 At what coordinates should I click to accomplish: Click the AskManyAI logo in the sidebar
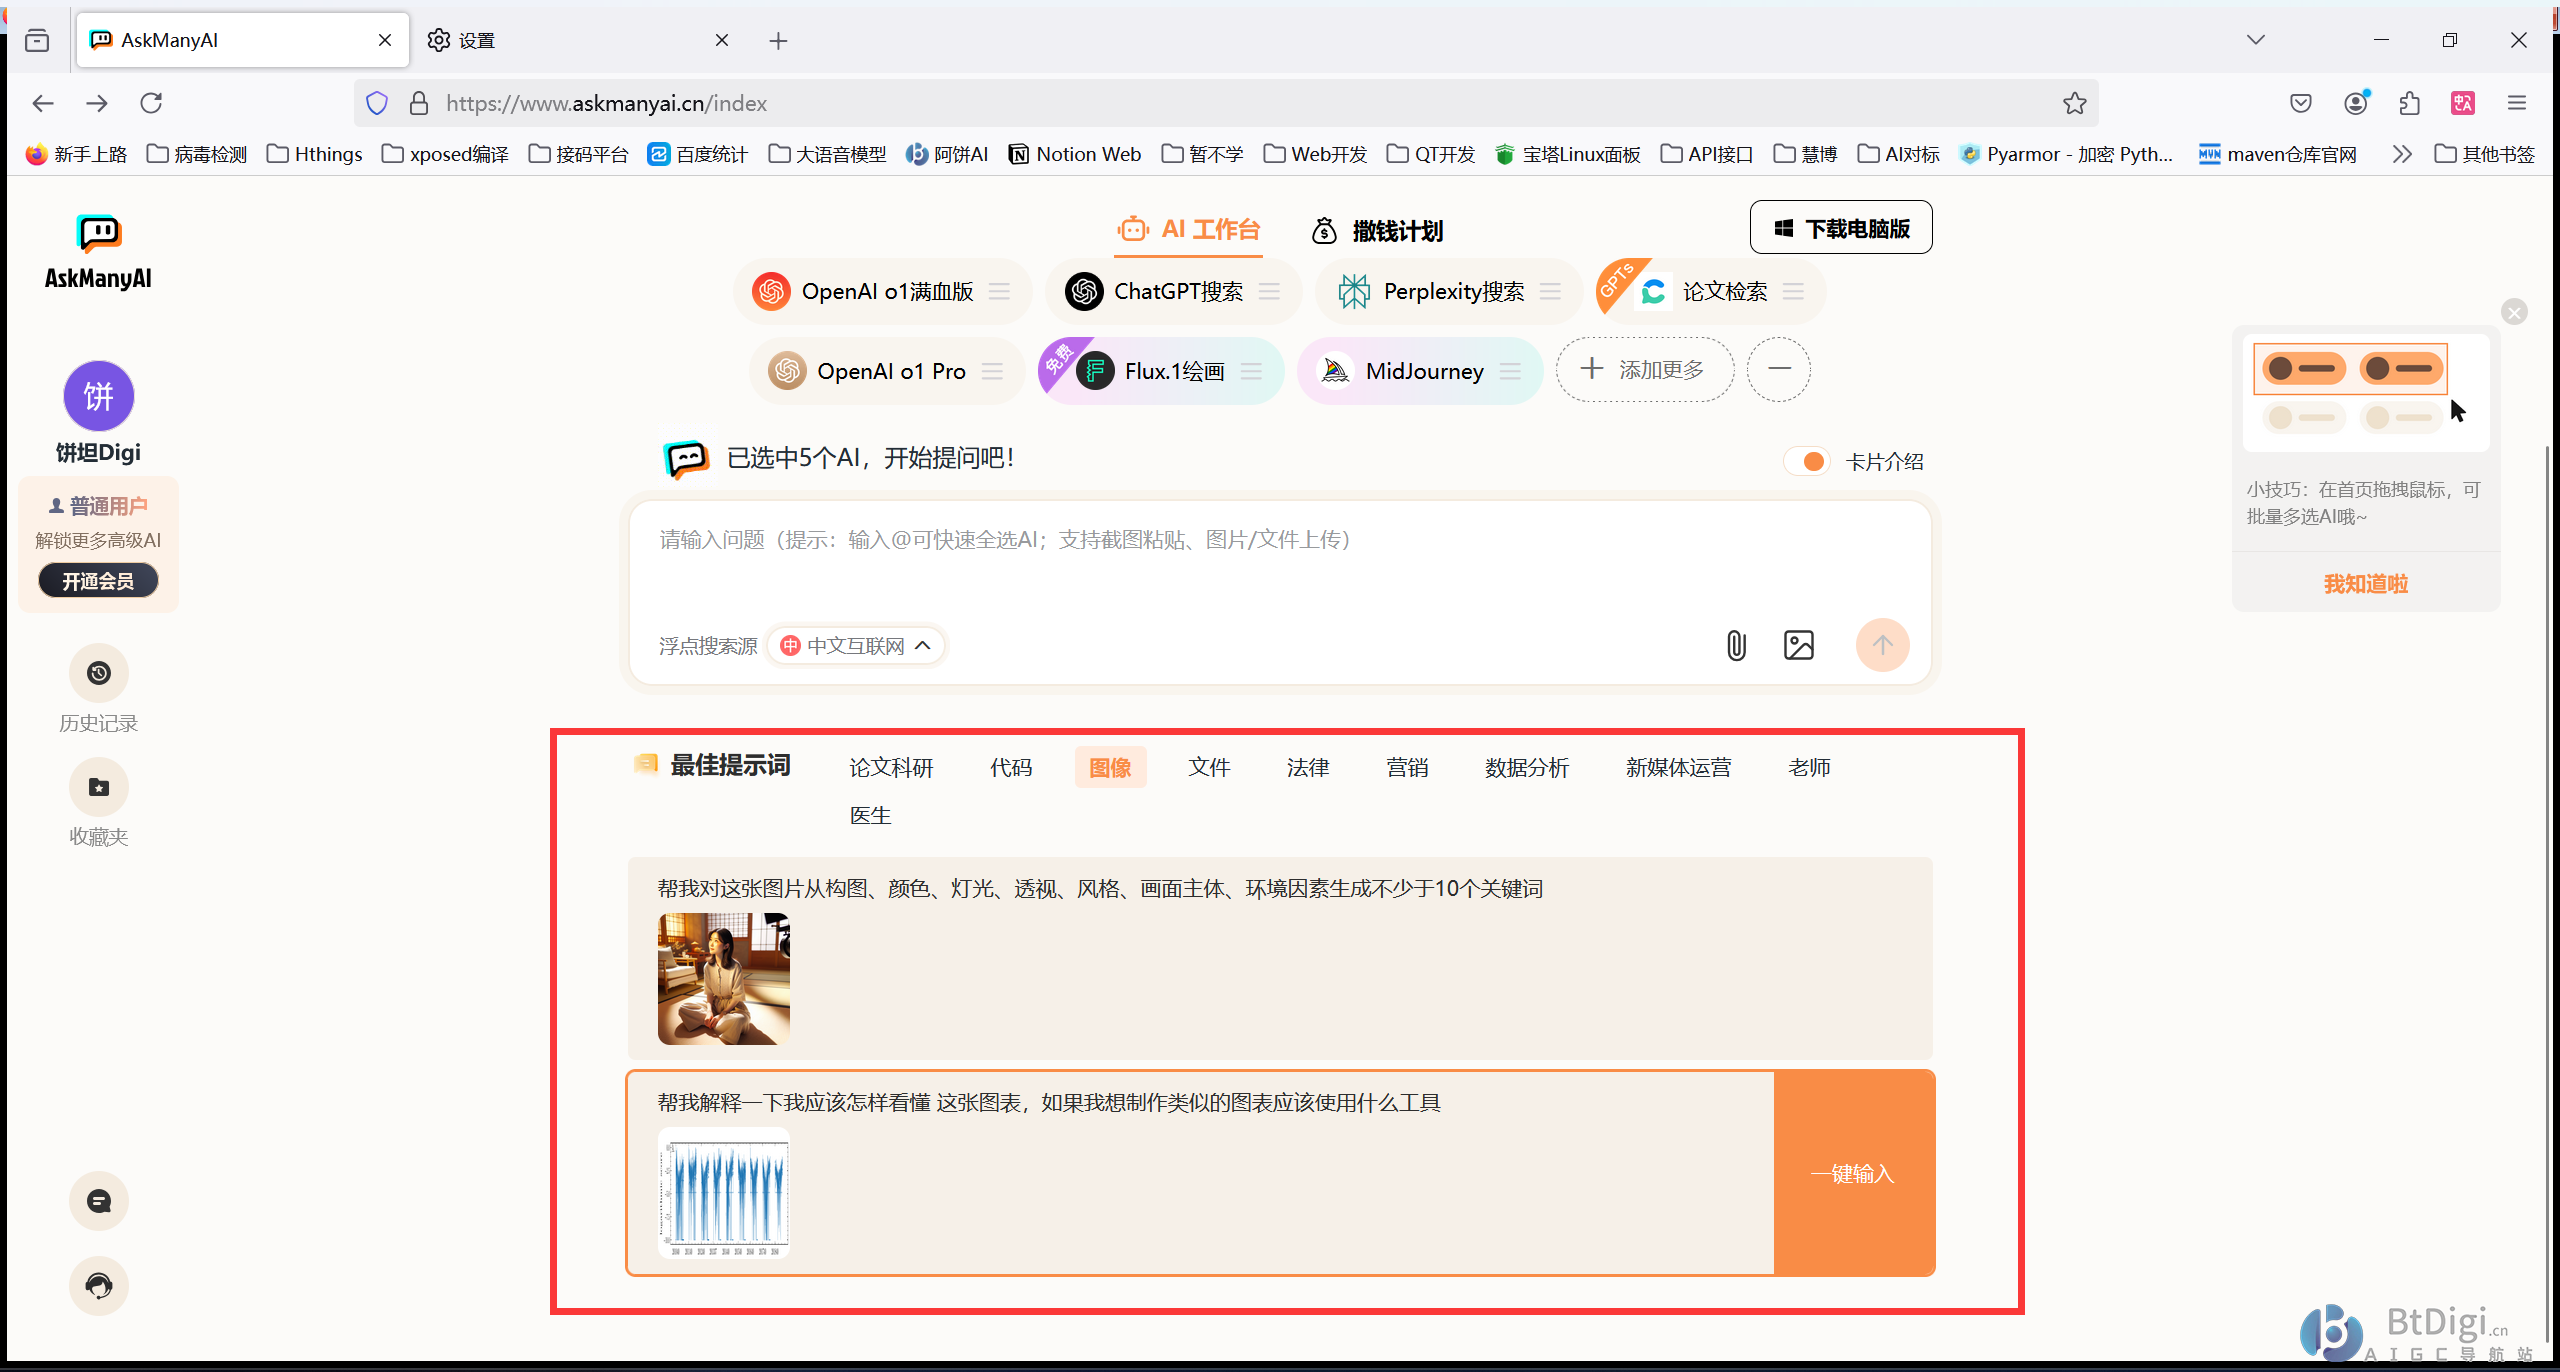(x=98, y=252)
